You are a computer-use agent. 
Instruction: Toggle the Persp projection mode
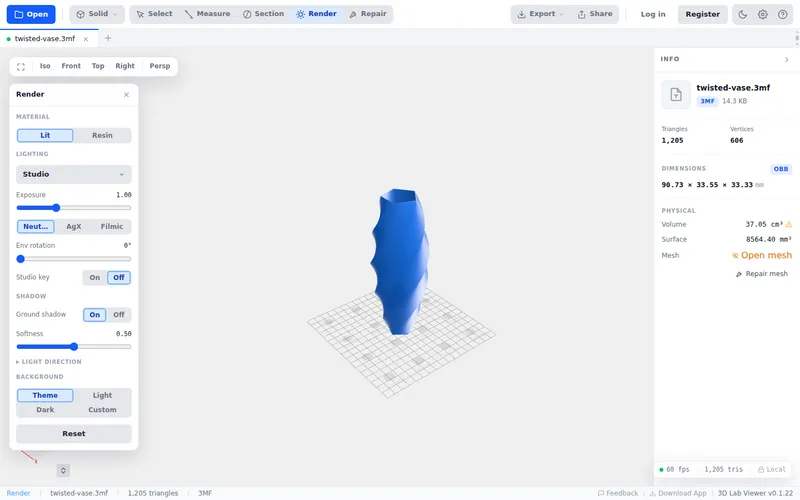pyautogui.click(x=160, y=66)
